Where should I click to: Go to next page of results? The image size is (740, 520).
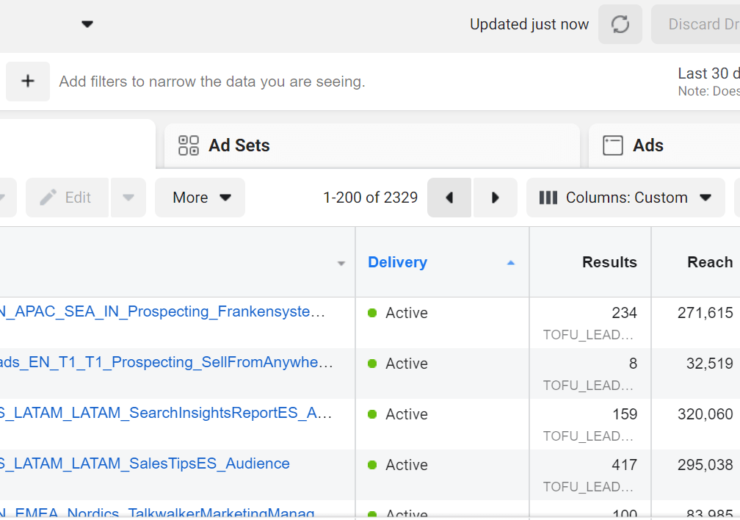(x=495, y=198)
